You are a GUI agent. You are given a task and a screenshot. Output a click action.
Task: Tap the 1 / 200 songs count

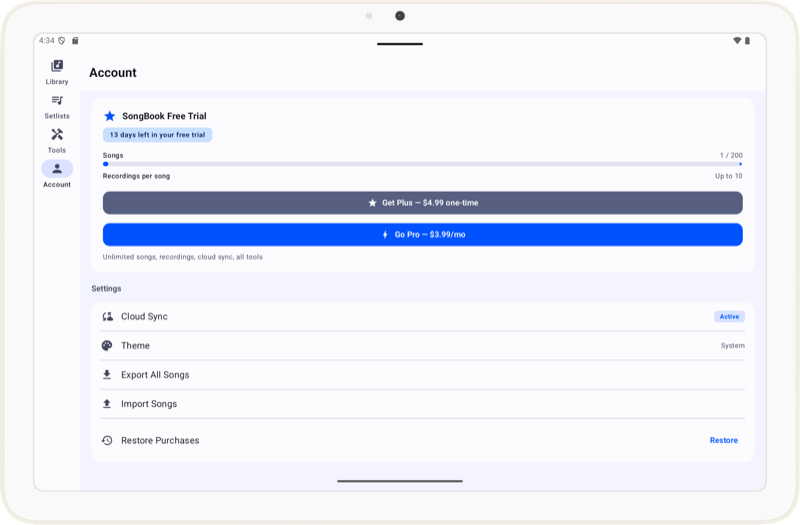click(x=731, y=155)
